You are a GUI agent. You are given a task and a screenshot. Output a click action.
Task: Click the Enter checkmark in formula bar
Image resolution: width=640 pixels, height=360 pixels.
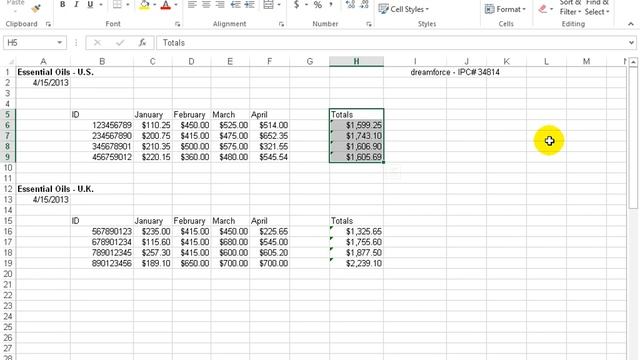[120, 43]
